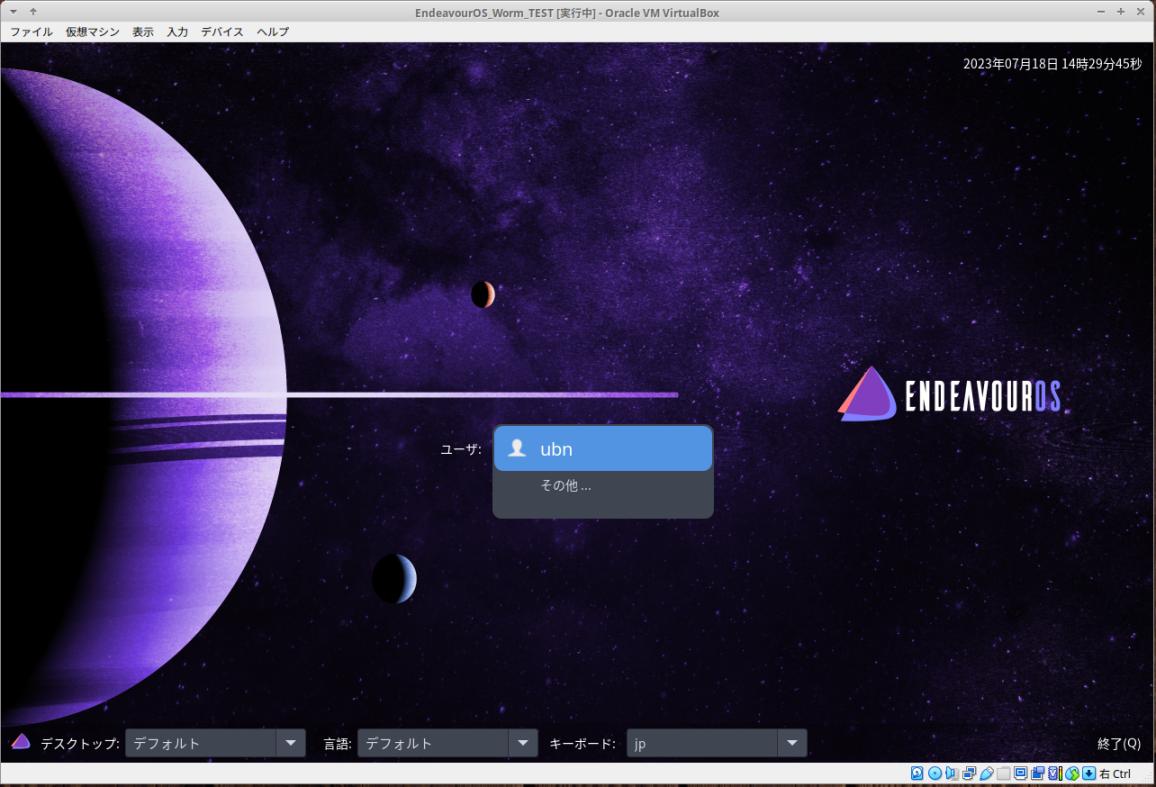This screenshot has height=787, width=1156.
Task: Click the デスクトップ: label
Action: 80,743
